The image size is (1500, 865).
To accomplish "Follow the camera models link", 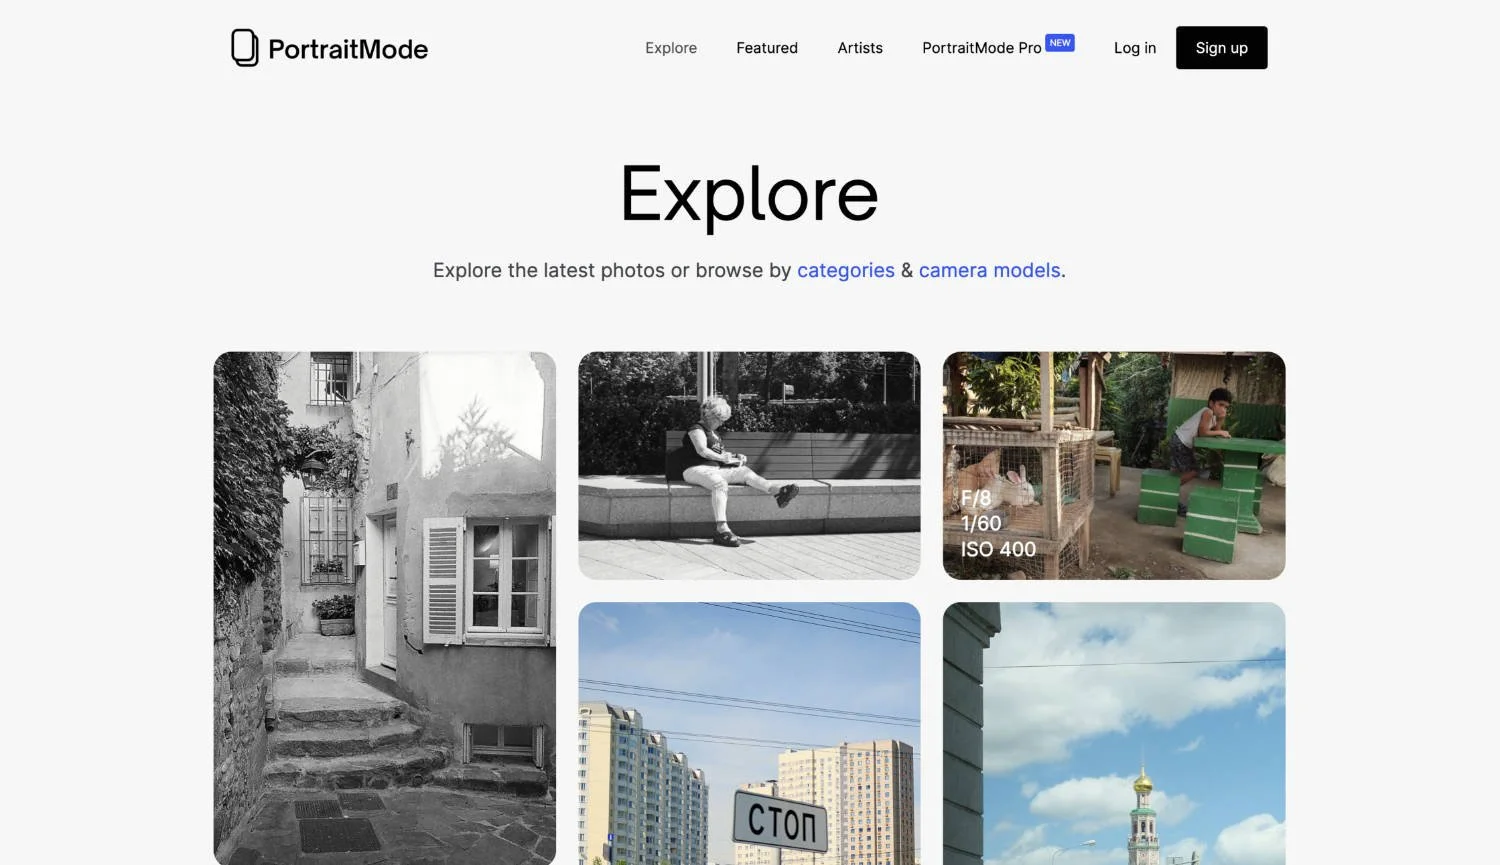I will pyautogui.click(x=990, y=270).
